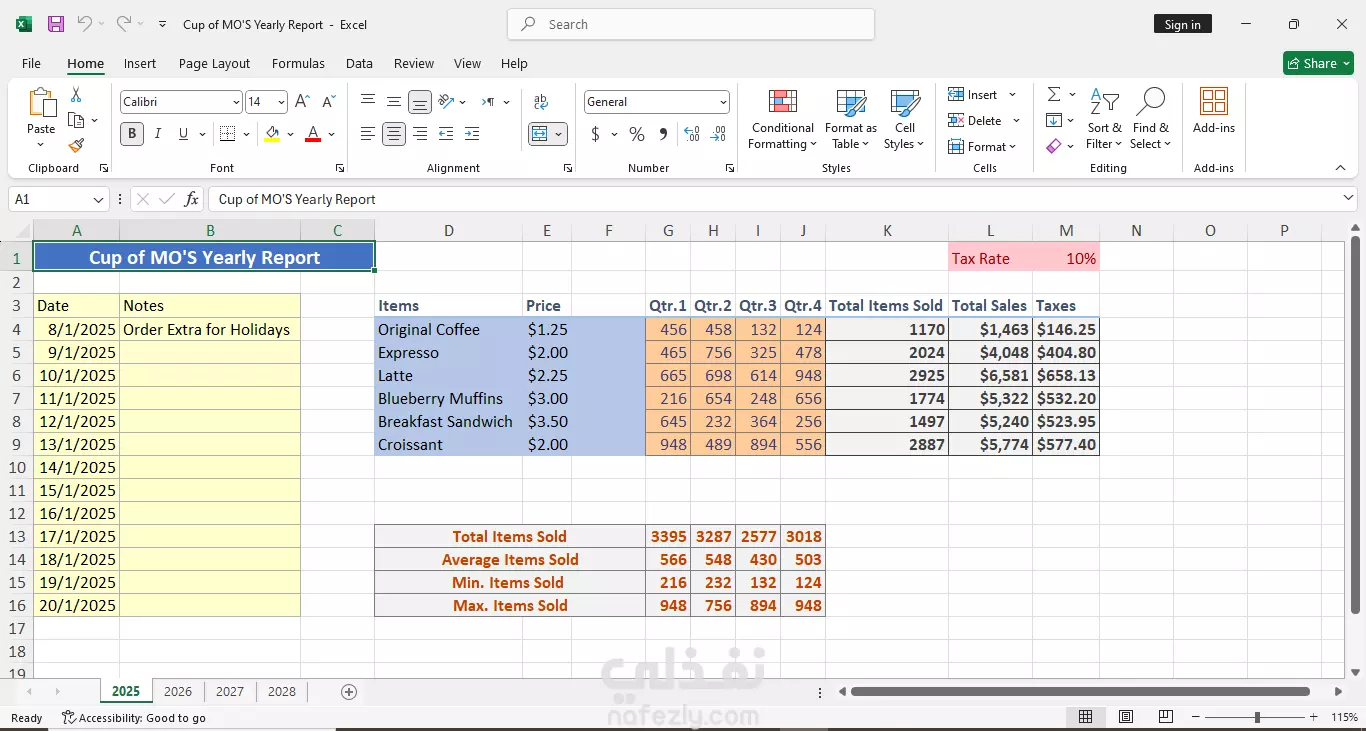Open Sort & Filter options
The width and height of the screenshot is (1366, 731).
1104,119
